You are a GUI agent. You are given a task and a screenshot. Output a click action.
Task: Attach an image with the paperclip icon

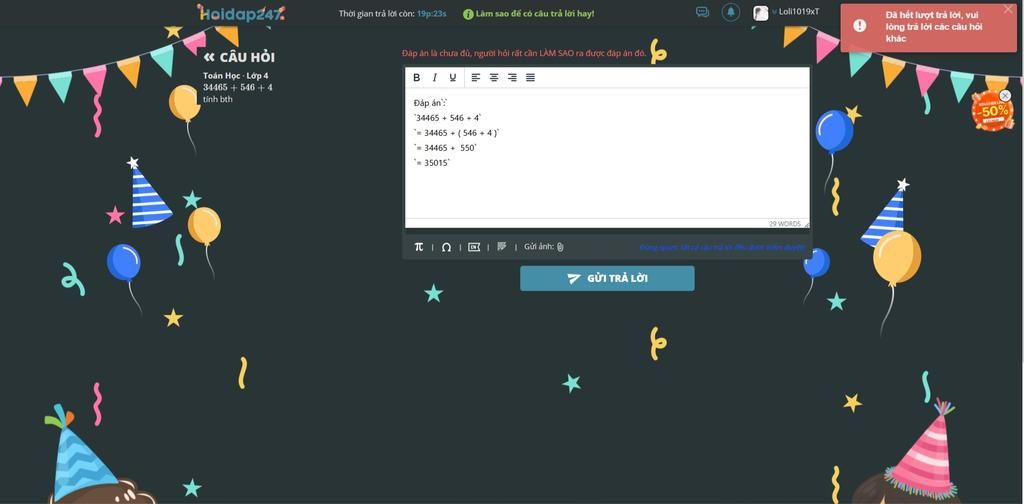pos(560,247)
